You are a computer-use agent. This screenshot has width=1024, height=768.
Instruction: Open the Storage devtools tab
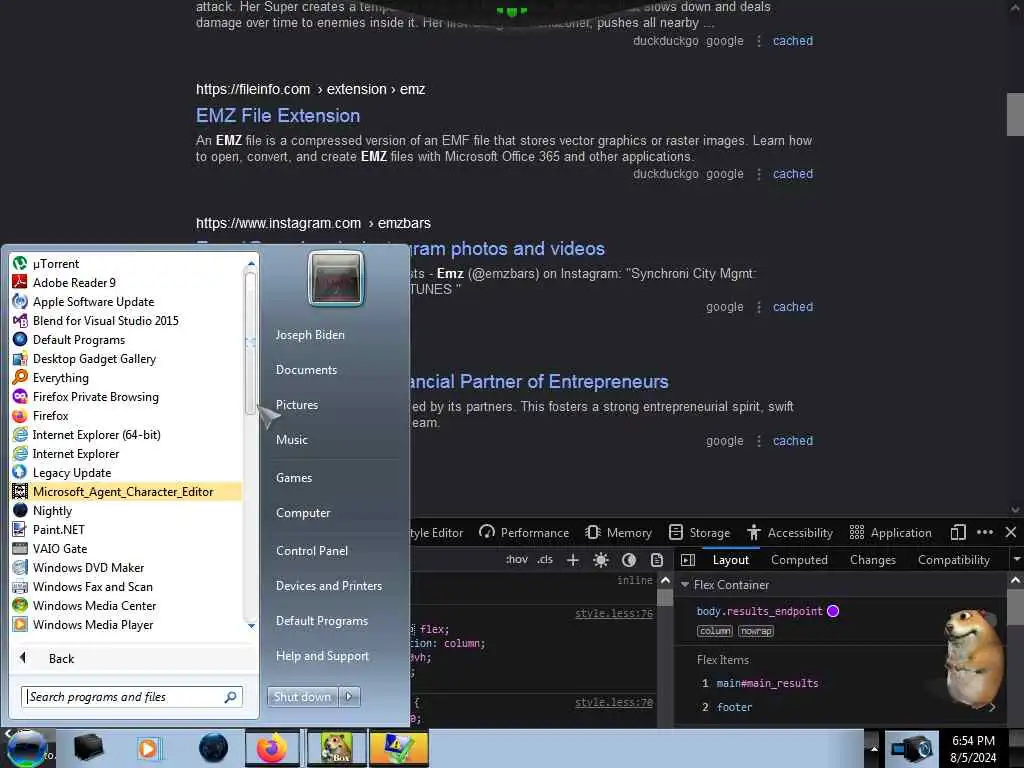click(699, 532)
